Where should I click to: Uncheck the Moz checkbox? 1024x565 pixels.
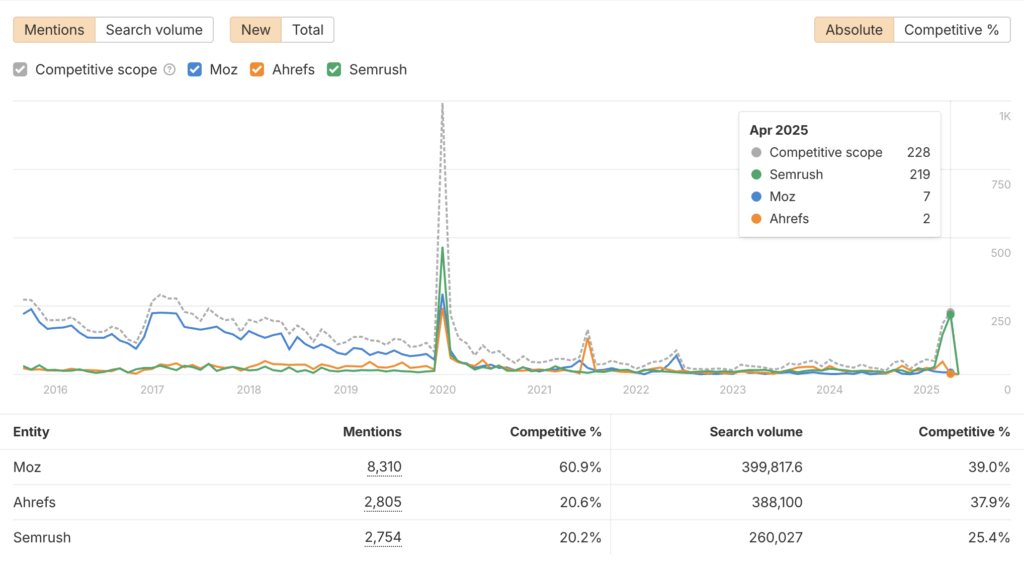point(195,69)
